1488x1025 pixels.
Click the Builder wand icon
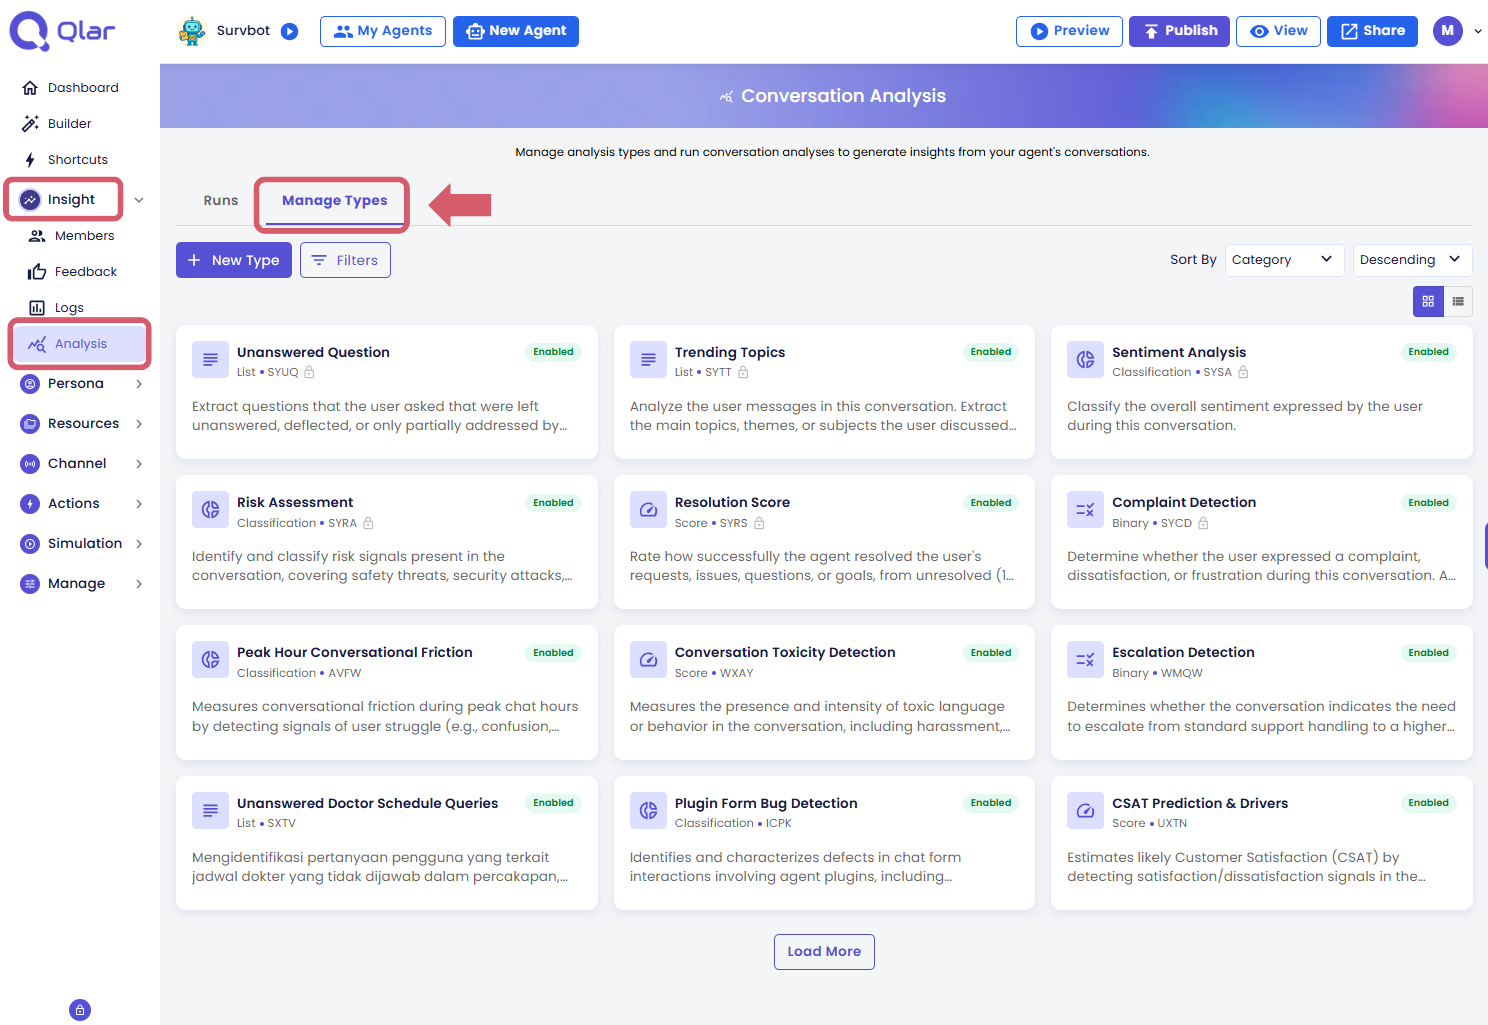[x=30, y=124]
